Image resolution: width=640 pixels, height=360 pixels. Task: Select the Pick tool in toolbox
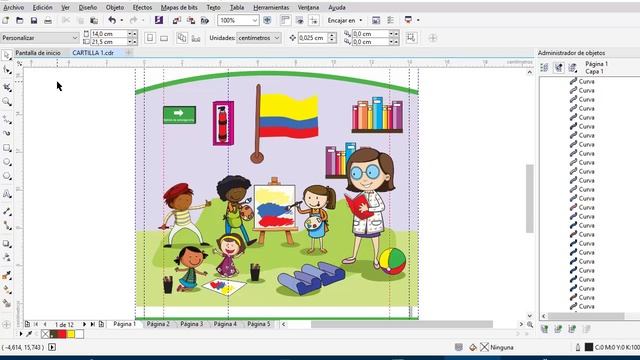pos(7,55)
